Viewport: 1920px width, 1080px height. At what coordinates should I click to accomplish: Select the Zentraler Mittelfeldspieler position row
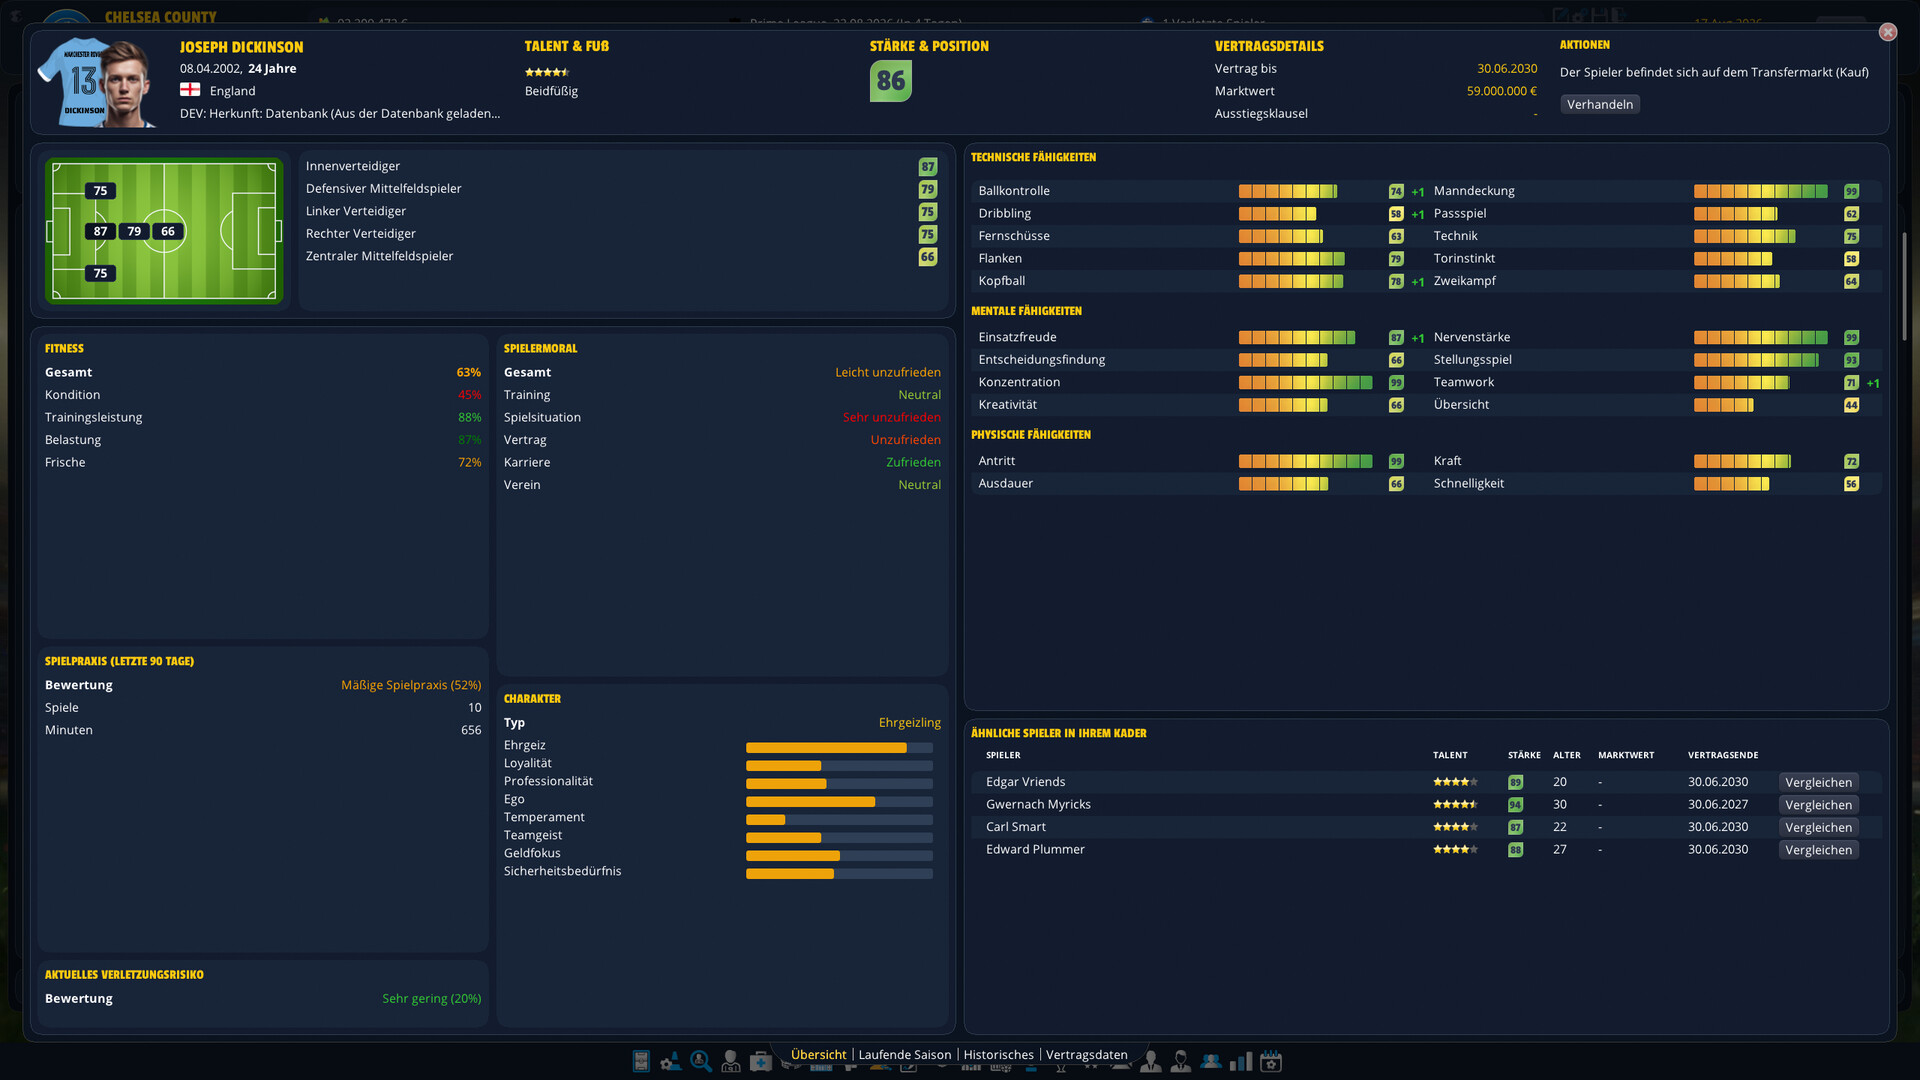click(x=621, y=256)
